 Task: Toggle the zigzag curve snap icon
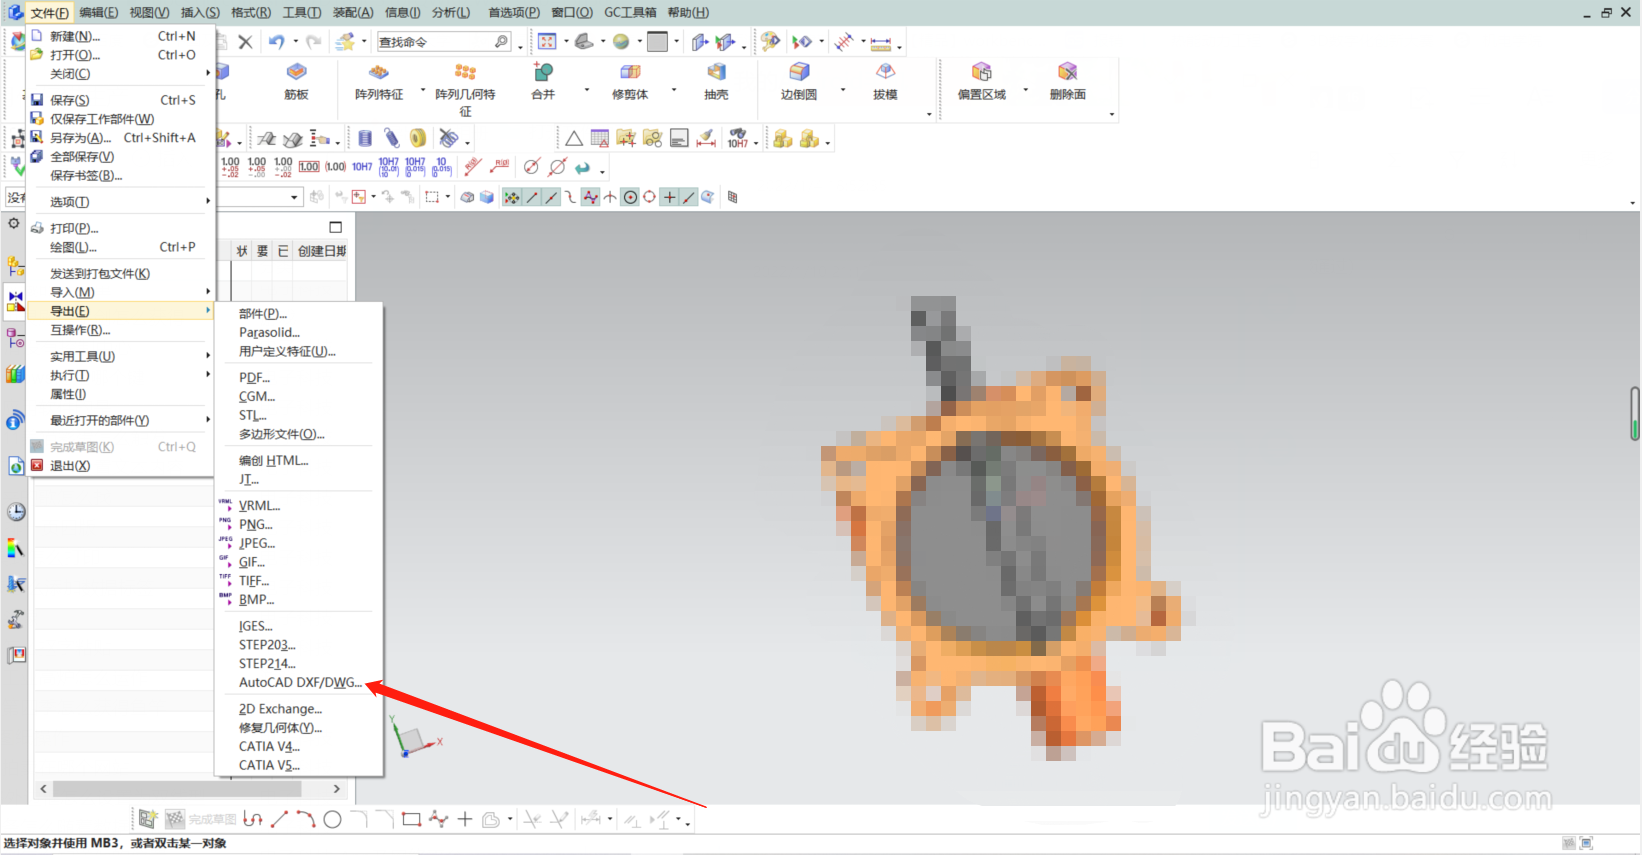coord(591,197)
